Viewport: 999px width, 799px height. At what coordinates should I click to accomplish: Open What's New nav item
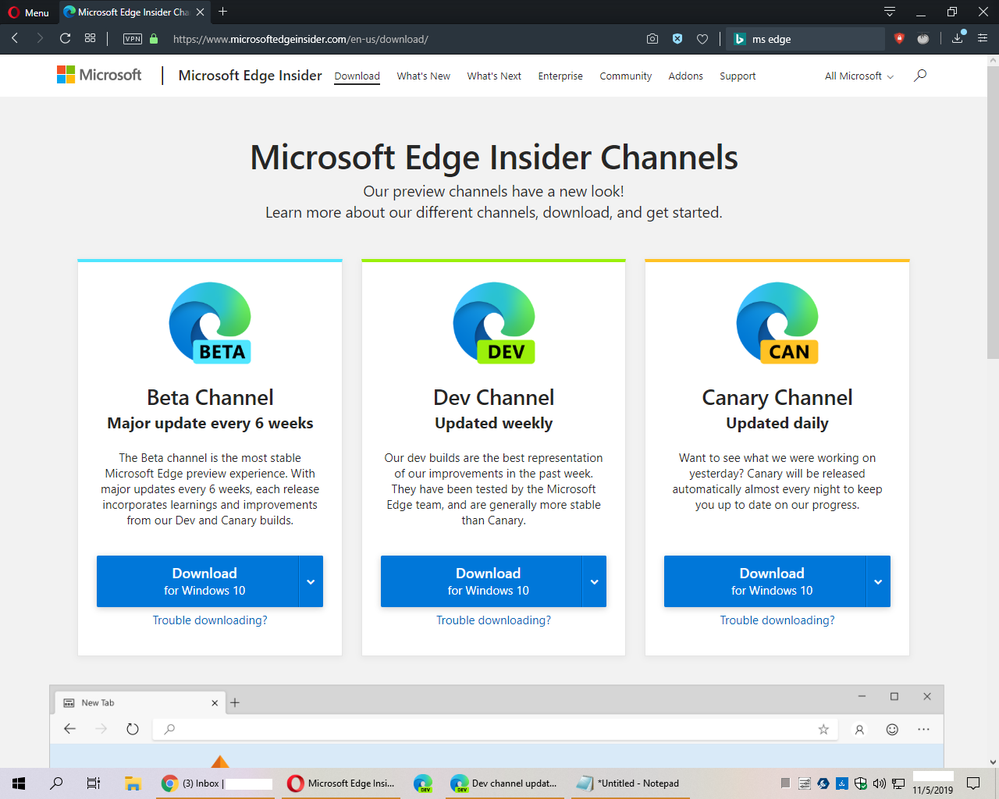pyautogui.click(x=423, y=76)
